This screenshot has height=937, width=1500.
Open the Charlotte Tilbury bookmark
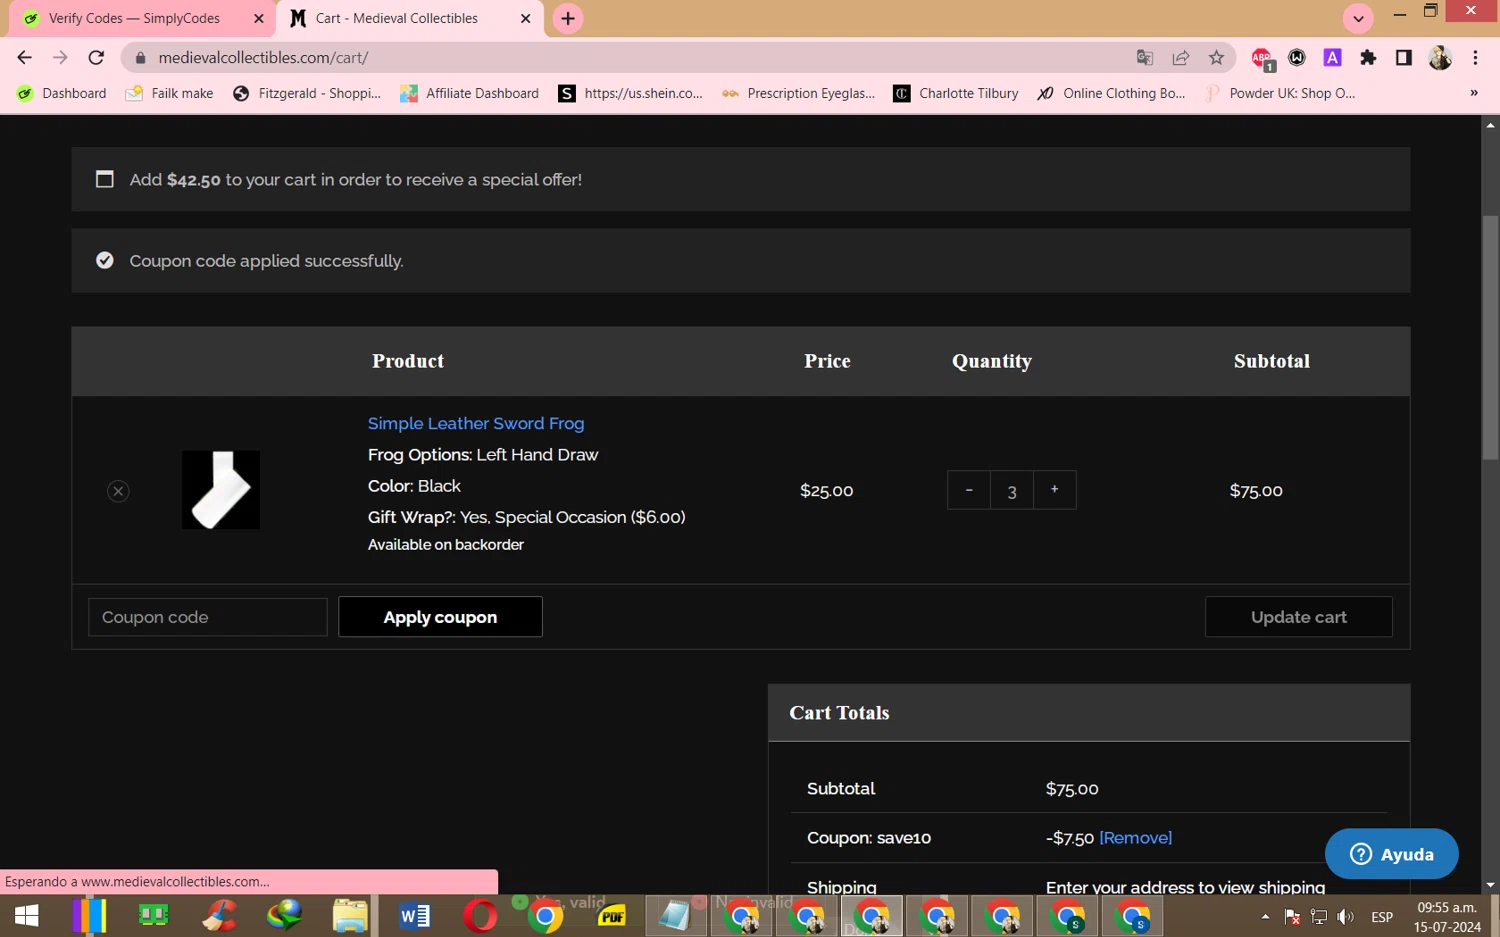tap(956, 93)
